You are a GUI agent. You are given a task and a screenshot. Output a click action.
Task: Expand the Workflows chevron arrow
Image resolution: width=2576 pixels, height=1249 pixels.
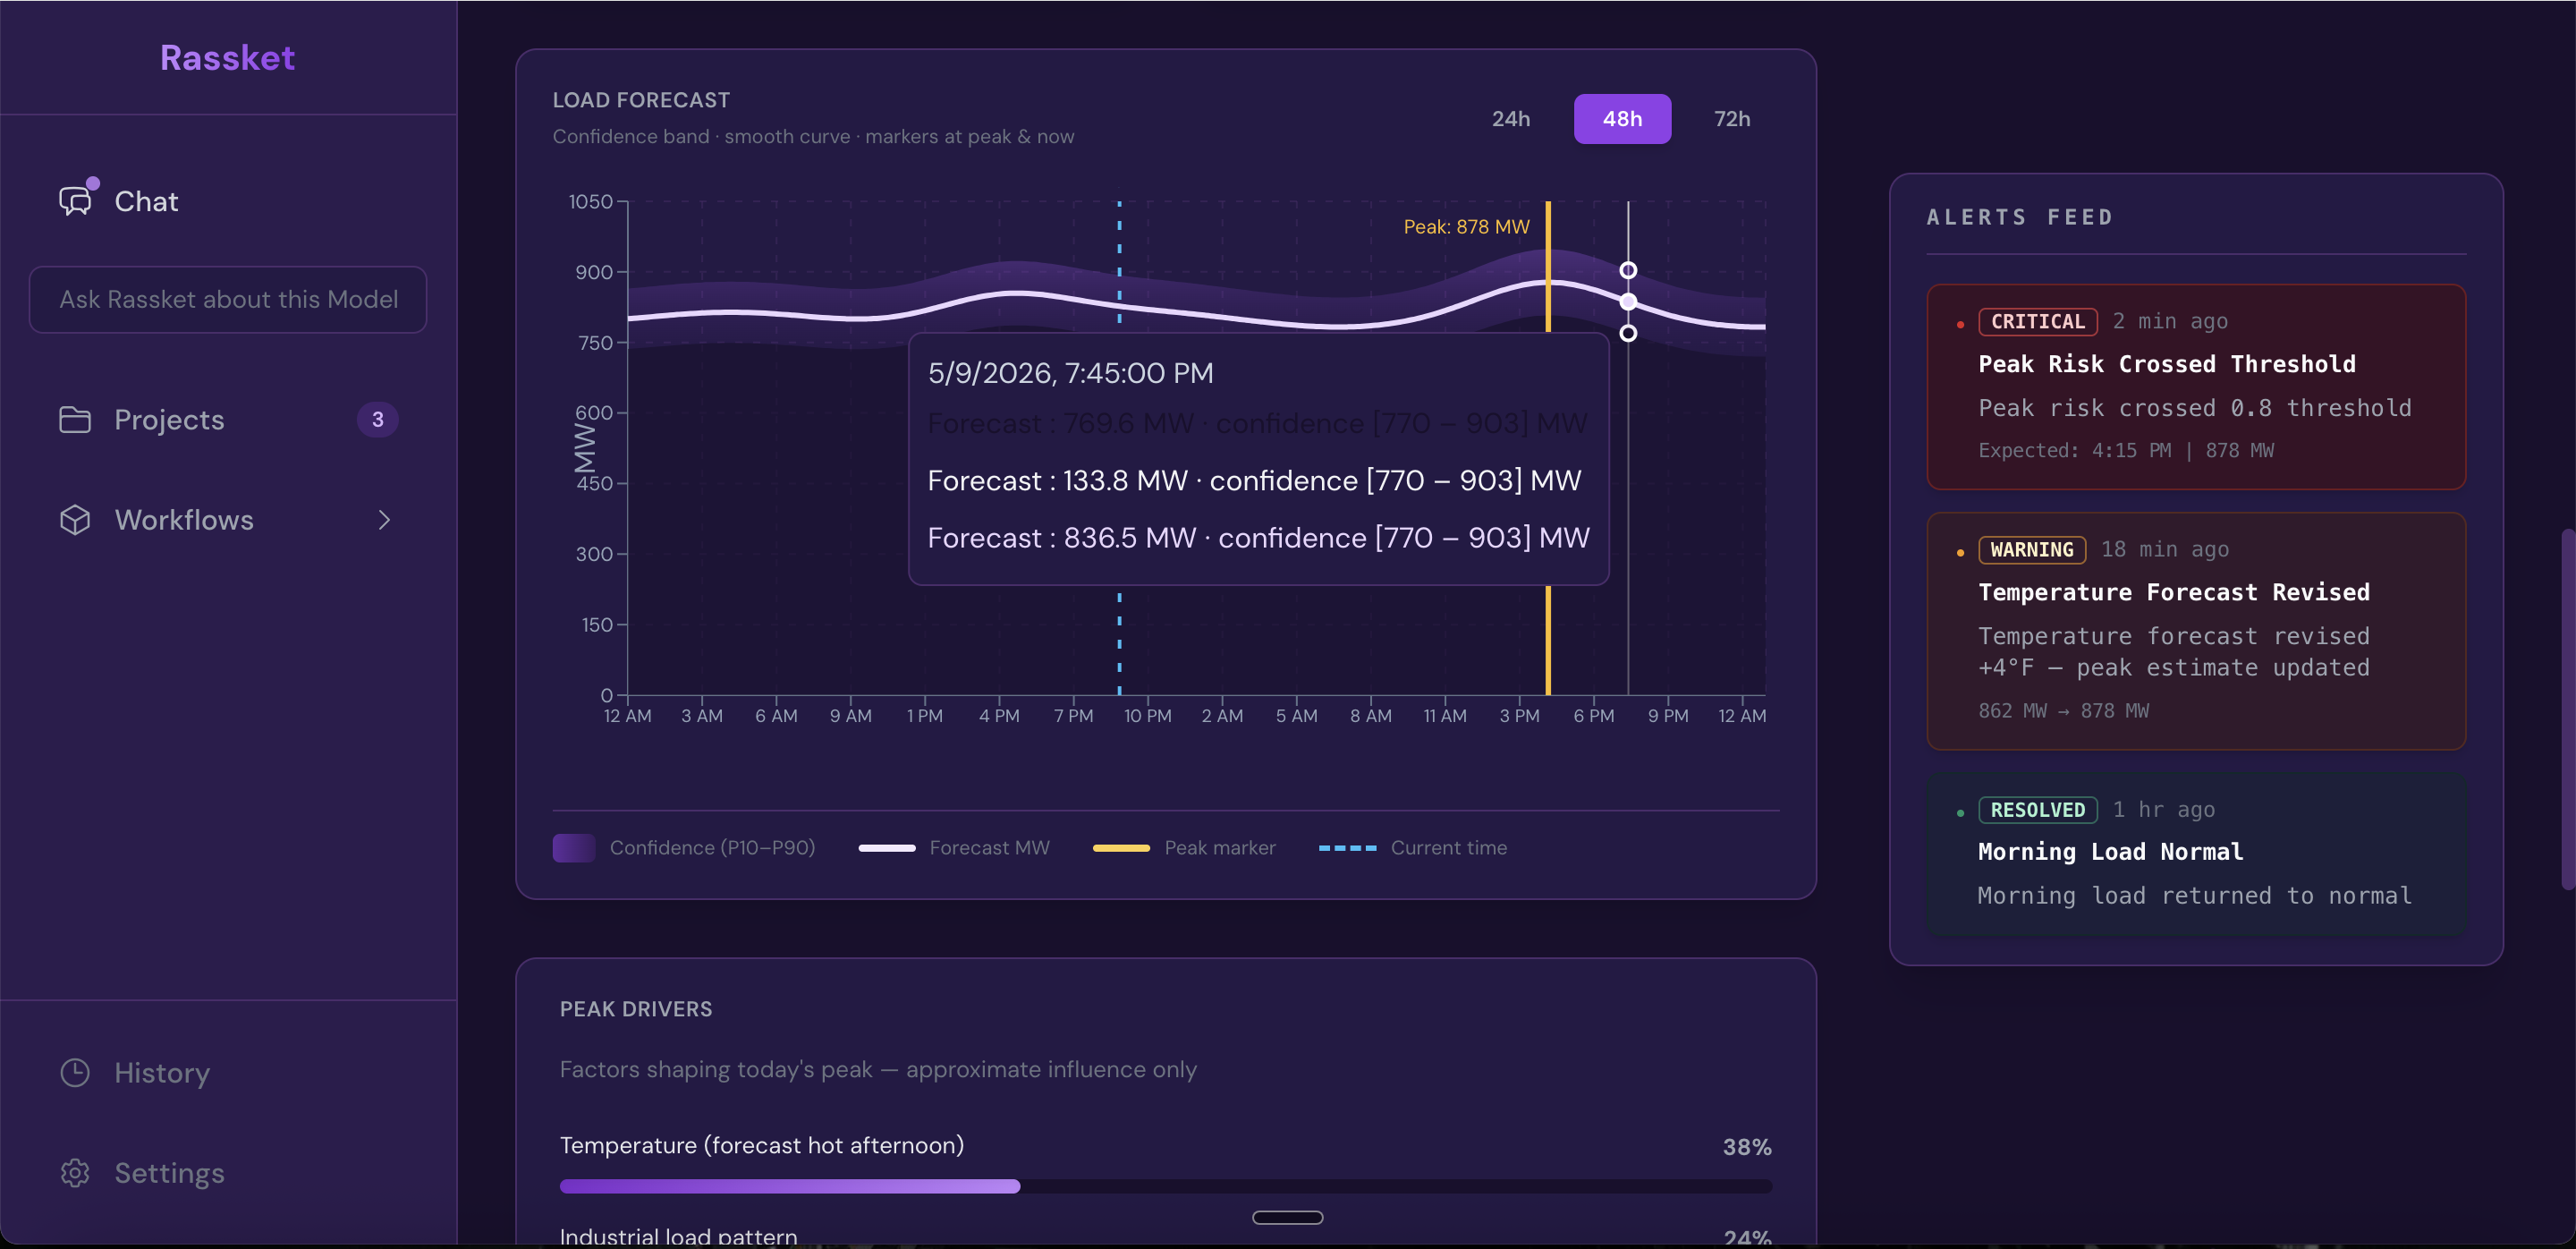point(384,520)
